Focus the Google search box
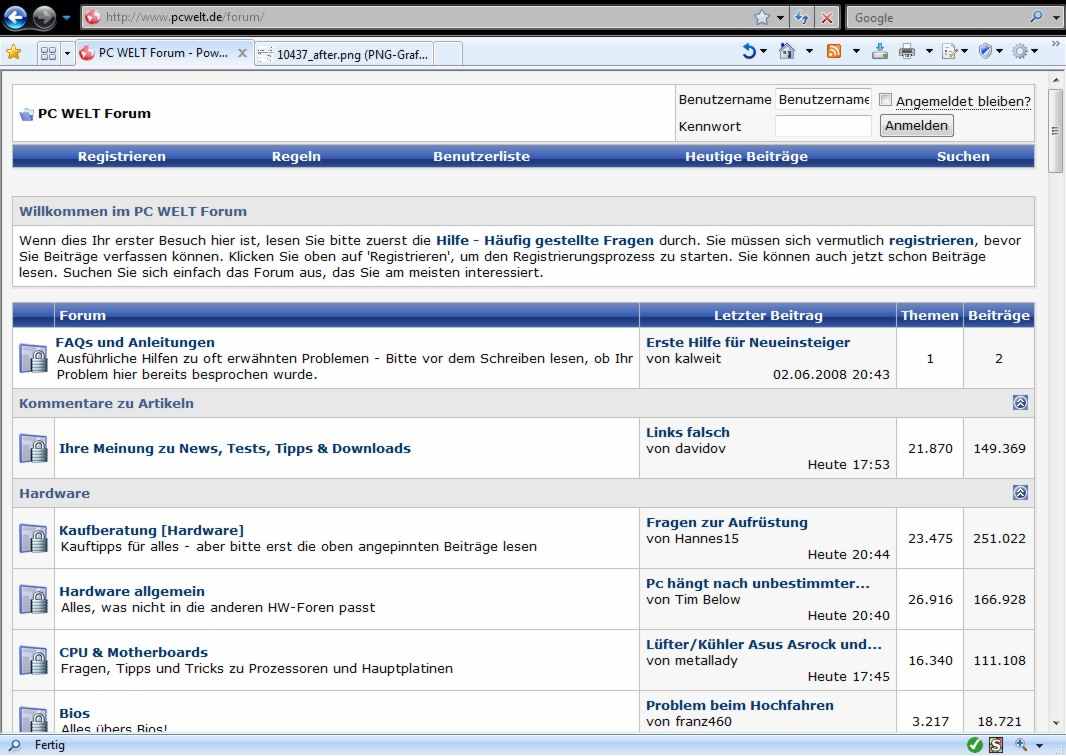 (938, 18)
